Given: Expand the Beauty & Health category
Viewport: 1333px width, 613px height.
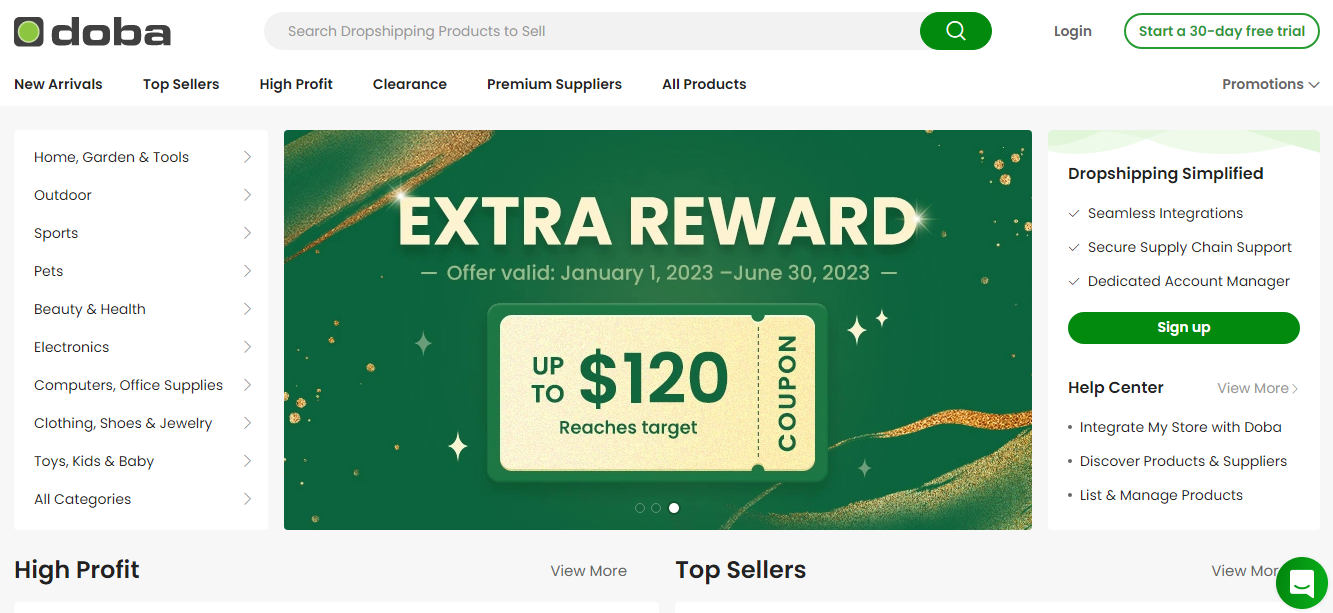Looking at the screenshot, I should tap(247, 309).
